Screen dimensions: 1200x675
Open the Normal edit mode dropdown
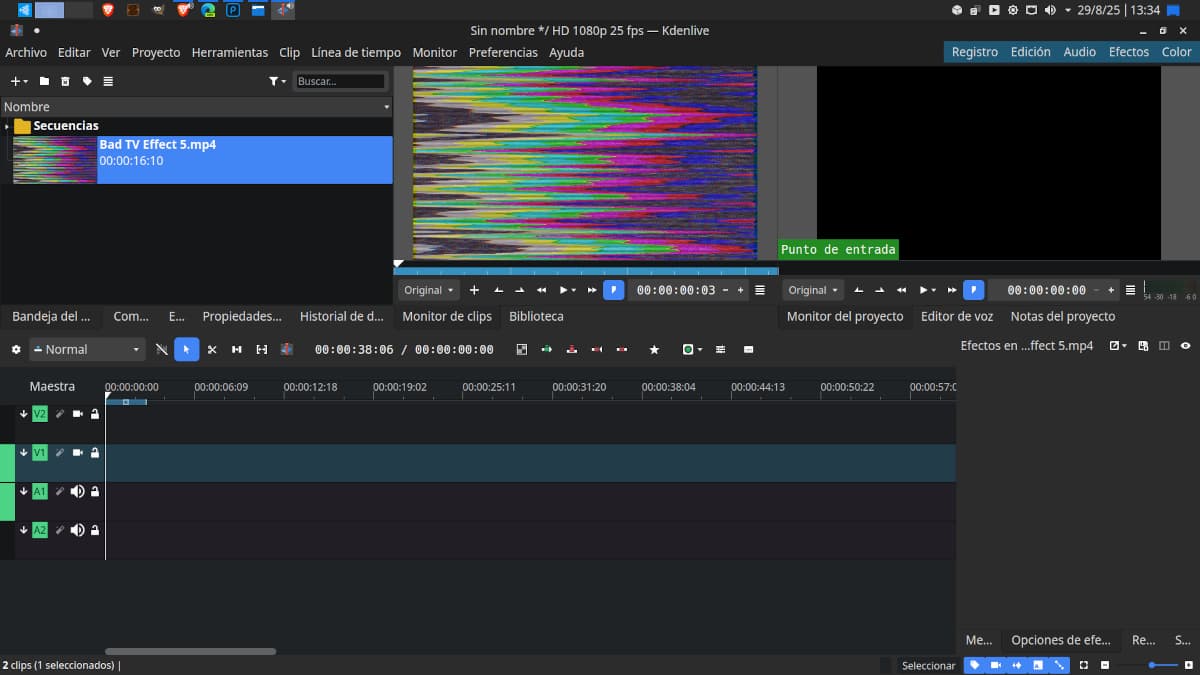pyautogui.click(x=87, y=349)
